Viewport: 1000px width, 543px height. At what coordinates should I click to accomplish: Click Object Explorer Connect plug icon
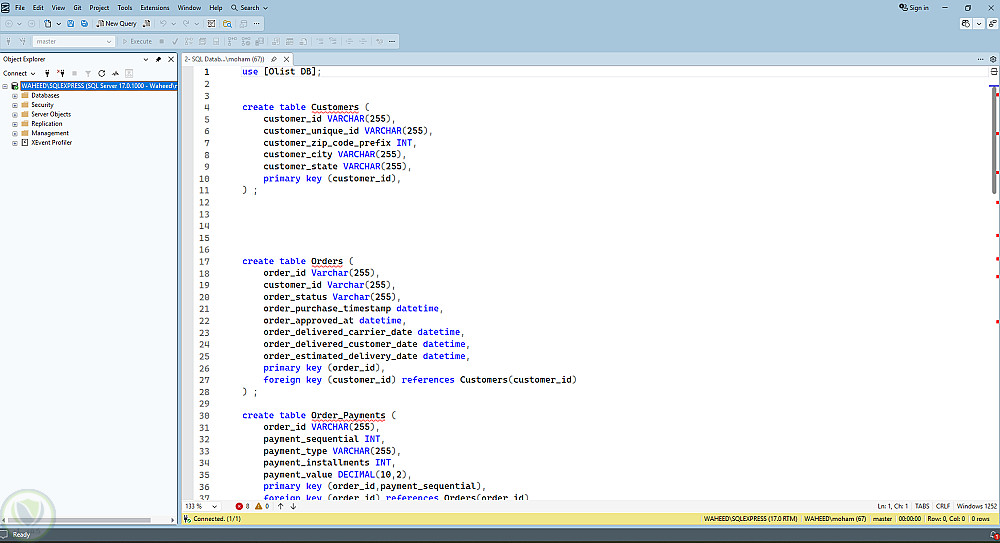point(47,73)
